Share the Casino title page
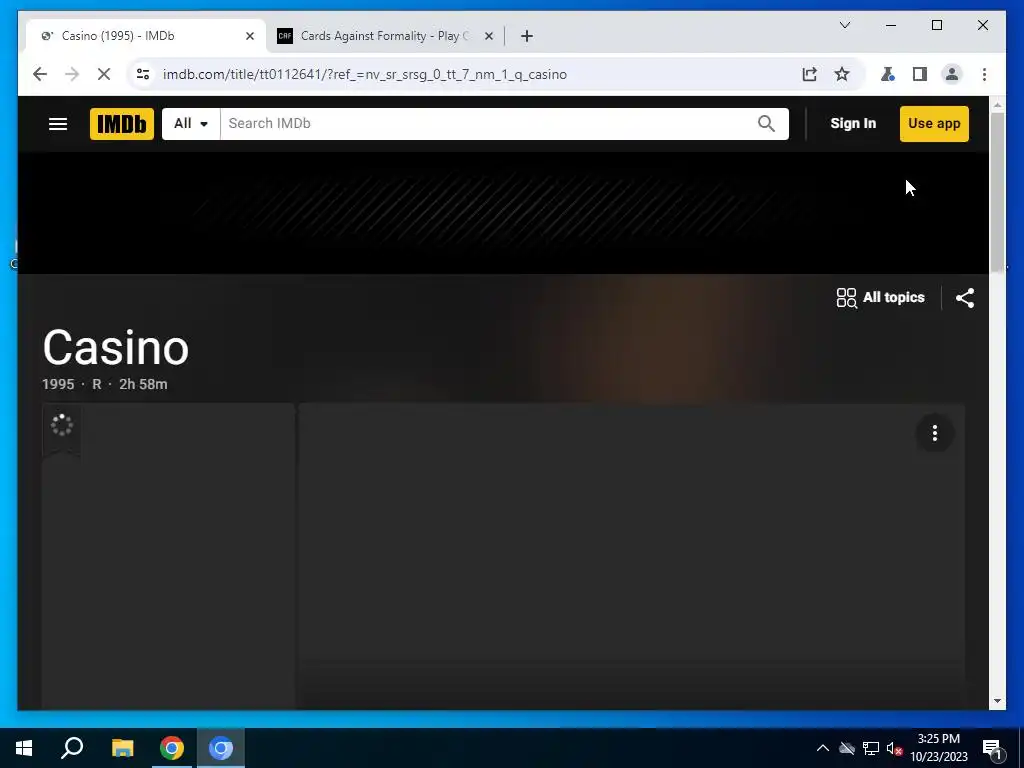Viewport: 1024px width, 768px height. [965, 298]
